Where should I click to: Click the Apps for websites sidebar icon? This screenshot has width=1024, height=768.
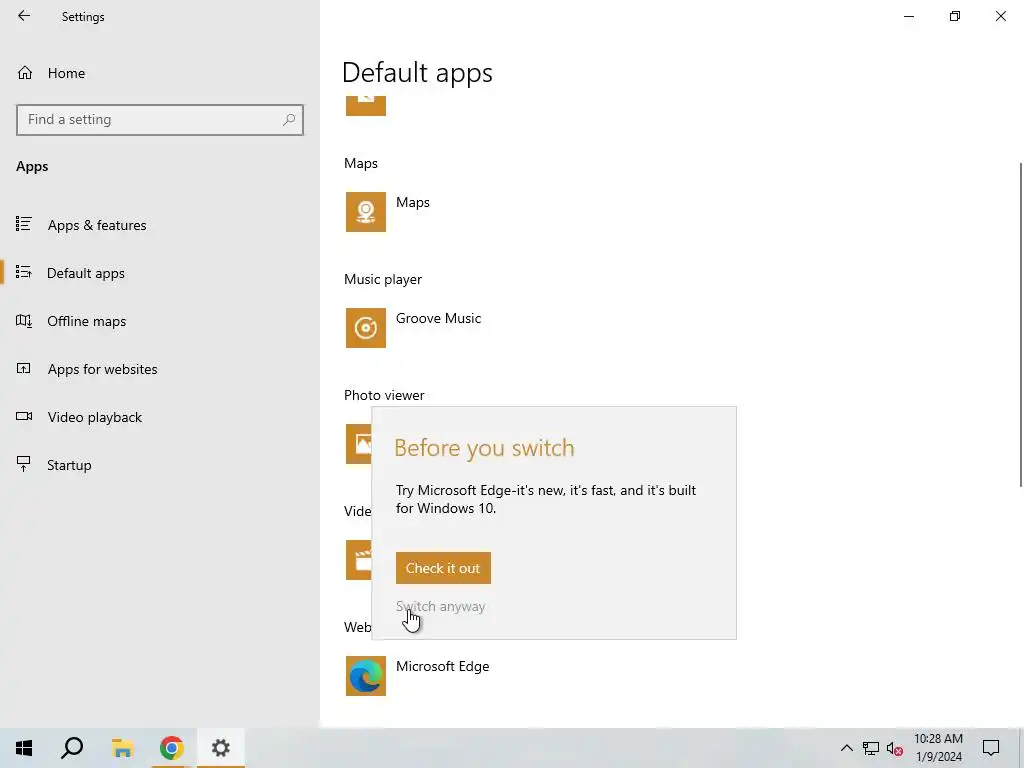(24, 368)
